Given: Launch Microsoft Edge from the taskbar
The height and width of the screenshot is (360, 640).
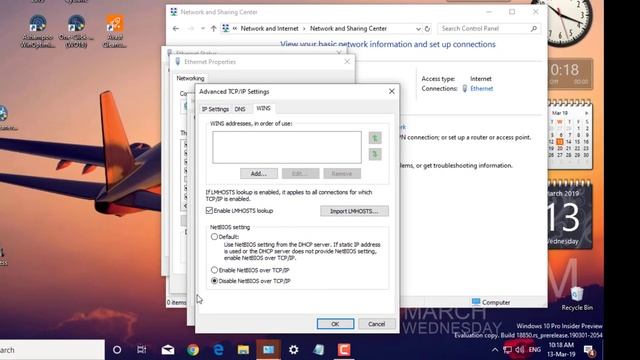Looking at the screenshot, I should [218, 350].
